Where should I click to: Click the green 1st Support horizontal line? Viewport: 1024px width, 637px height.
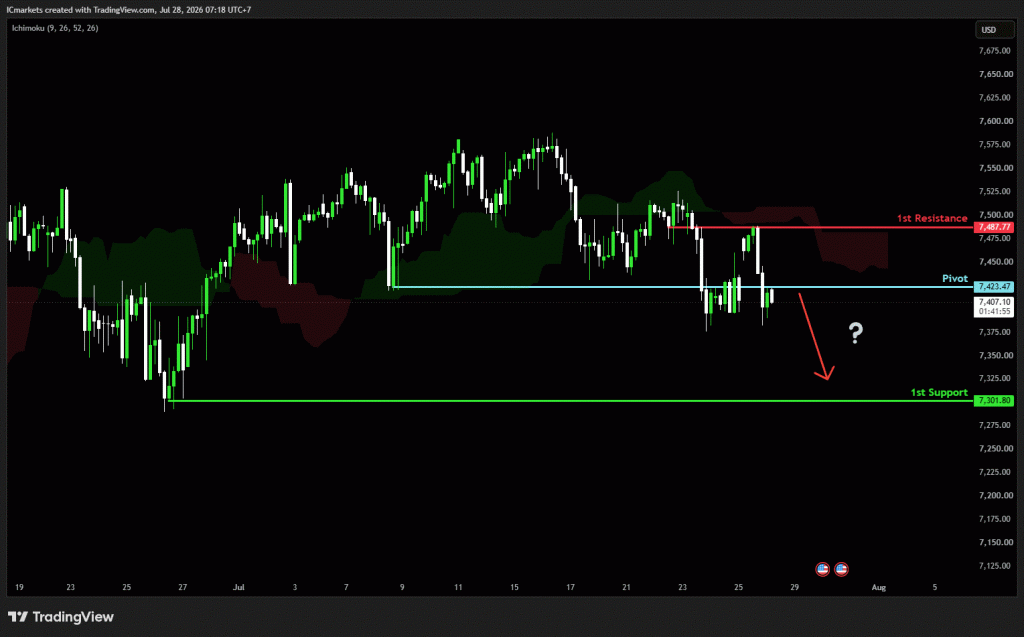[570, 400]
